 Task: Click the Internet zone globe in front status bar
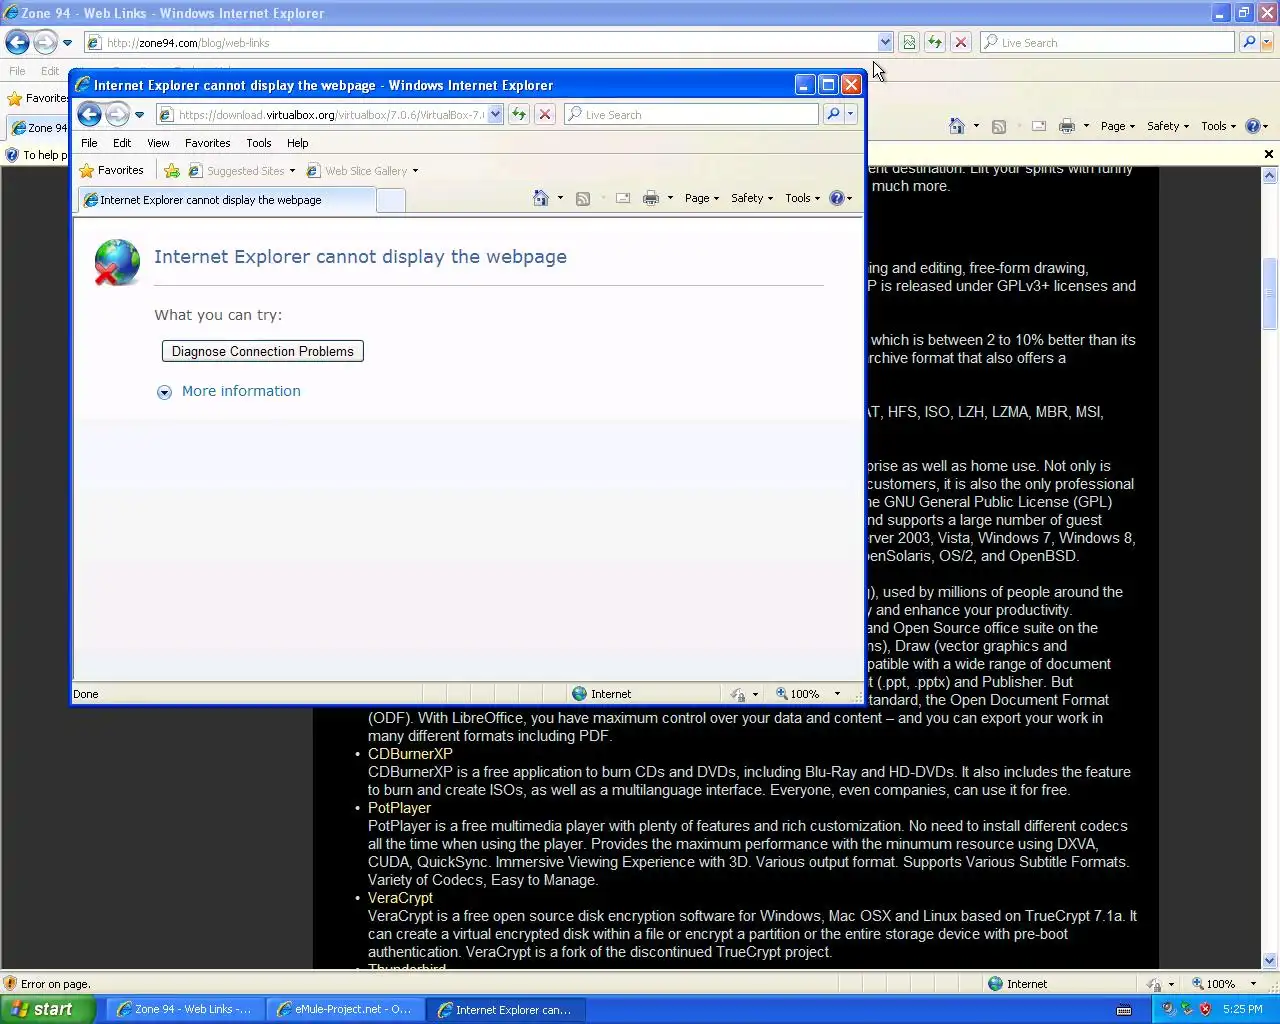tap(579, 694)
